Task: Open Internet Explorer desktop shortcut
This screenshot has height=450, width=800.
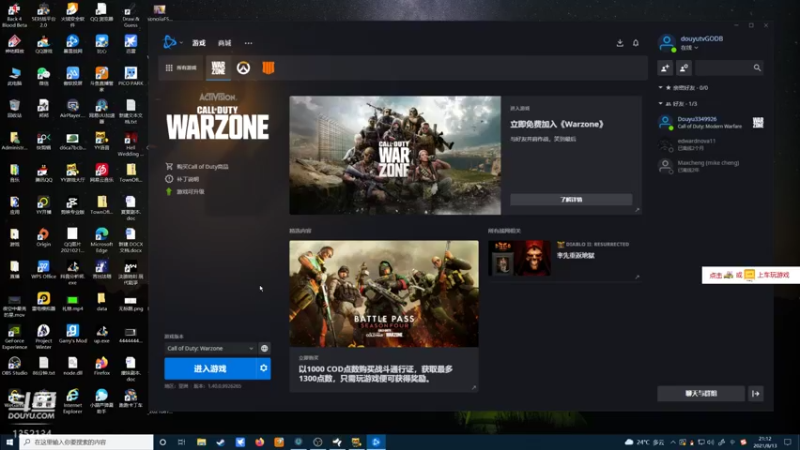Action: tap(72, 401)
